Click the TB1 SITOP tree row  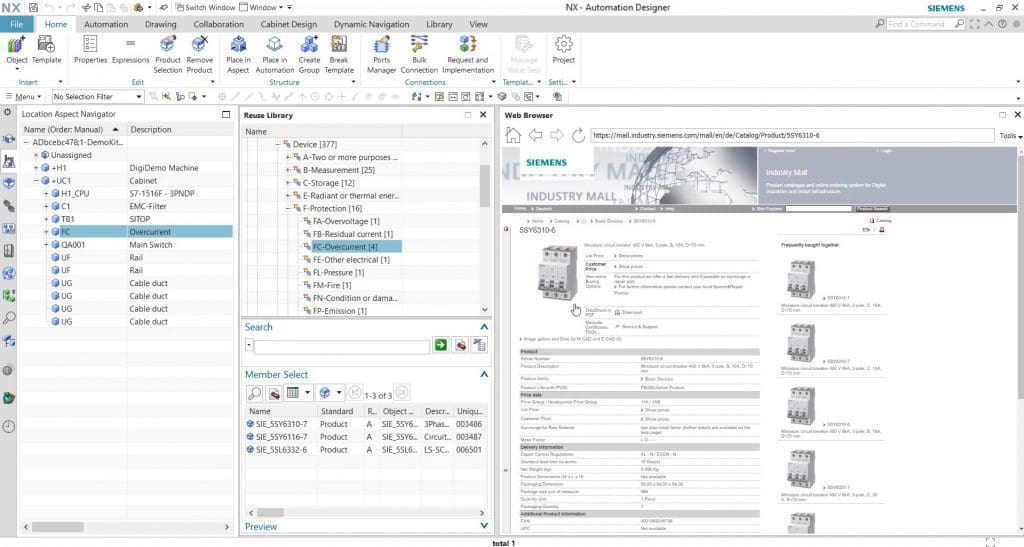tap(127, 219)
